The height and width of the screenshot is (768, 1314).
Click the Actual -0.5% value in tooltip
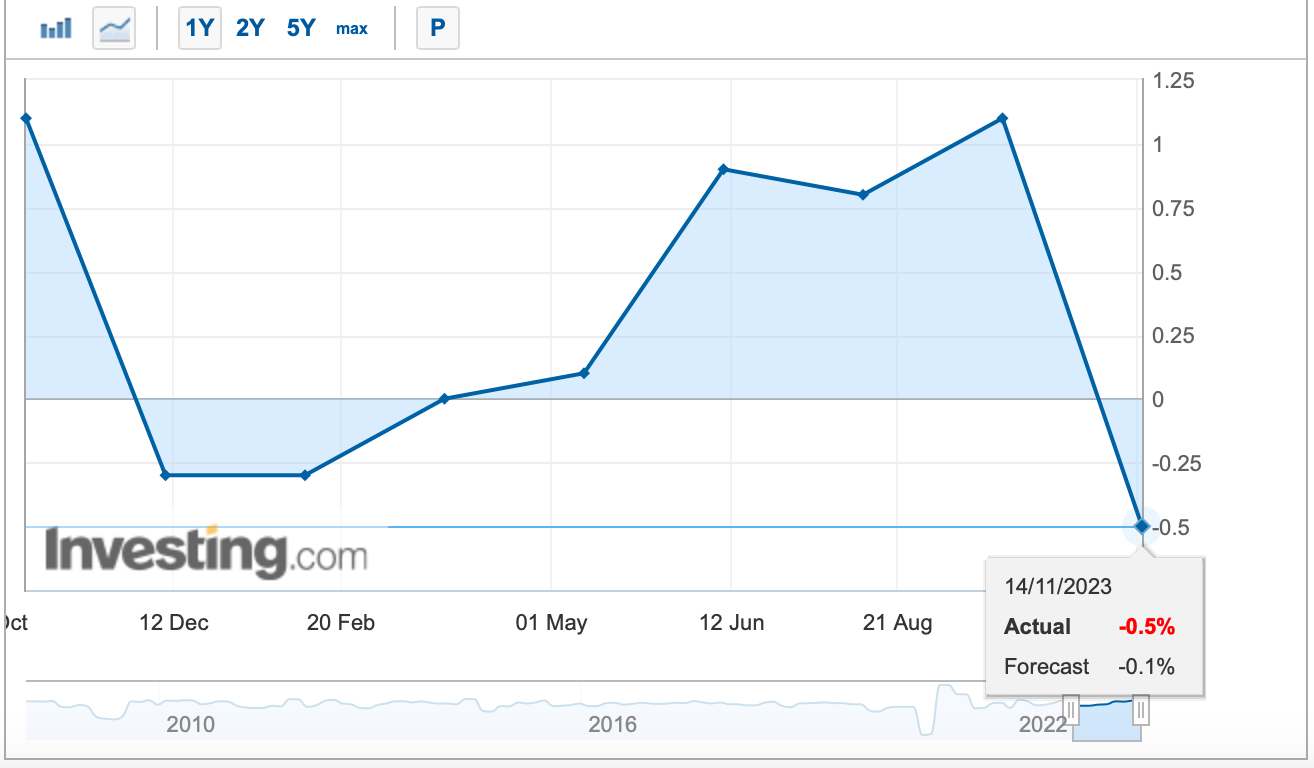tap(1146, 627)
